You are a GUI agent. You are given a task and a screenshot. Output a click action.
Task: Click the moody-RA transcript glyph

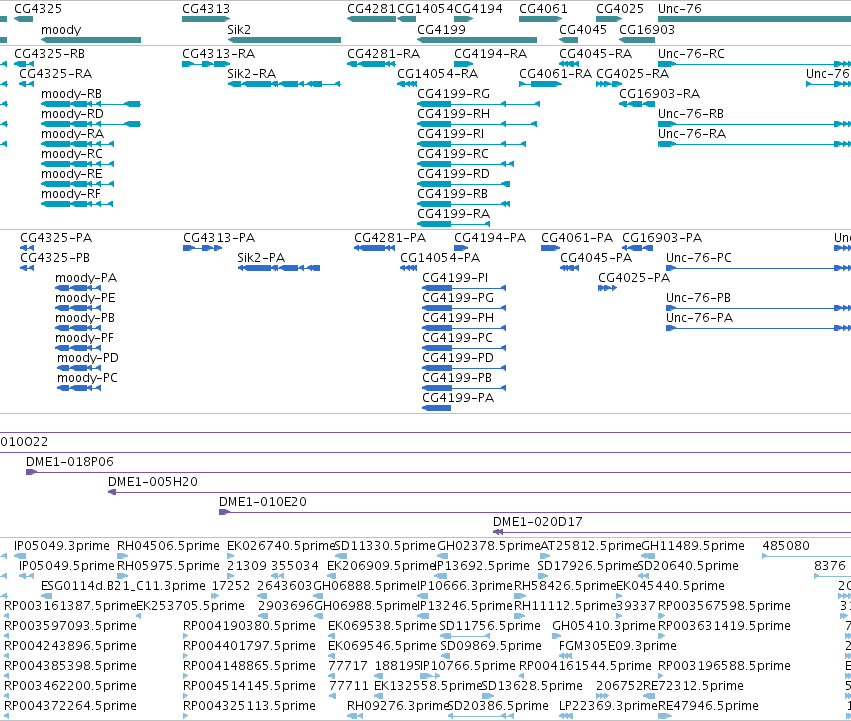[x=78, y=144]
